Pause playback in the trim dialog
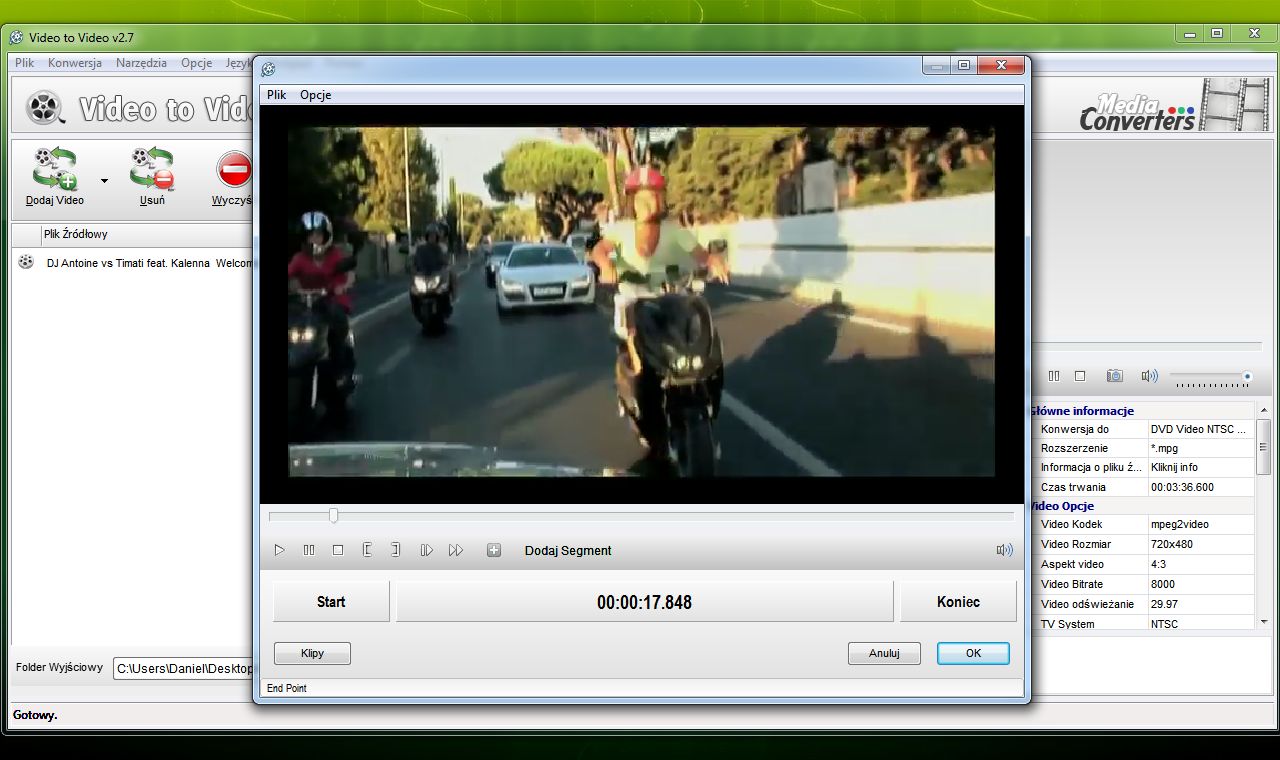This screenshot has height=760, width=1280. (309, 550)
